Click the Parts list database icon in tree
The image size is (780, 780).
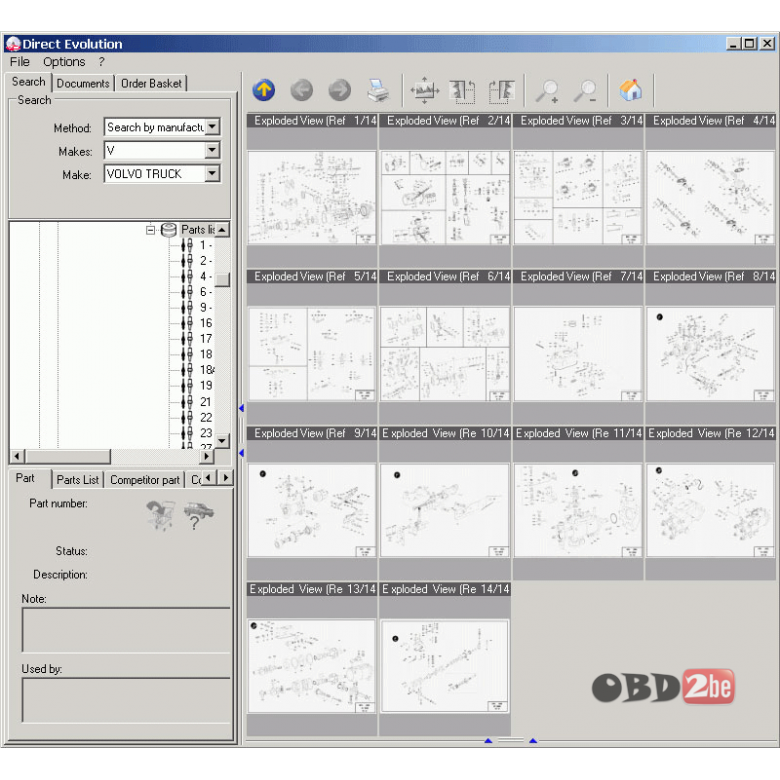(169, 230)
